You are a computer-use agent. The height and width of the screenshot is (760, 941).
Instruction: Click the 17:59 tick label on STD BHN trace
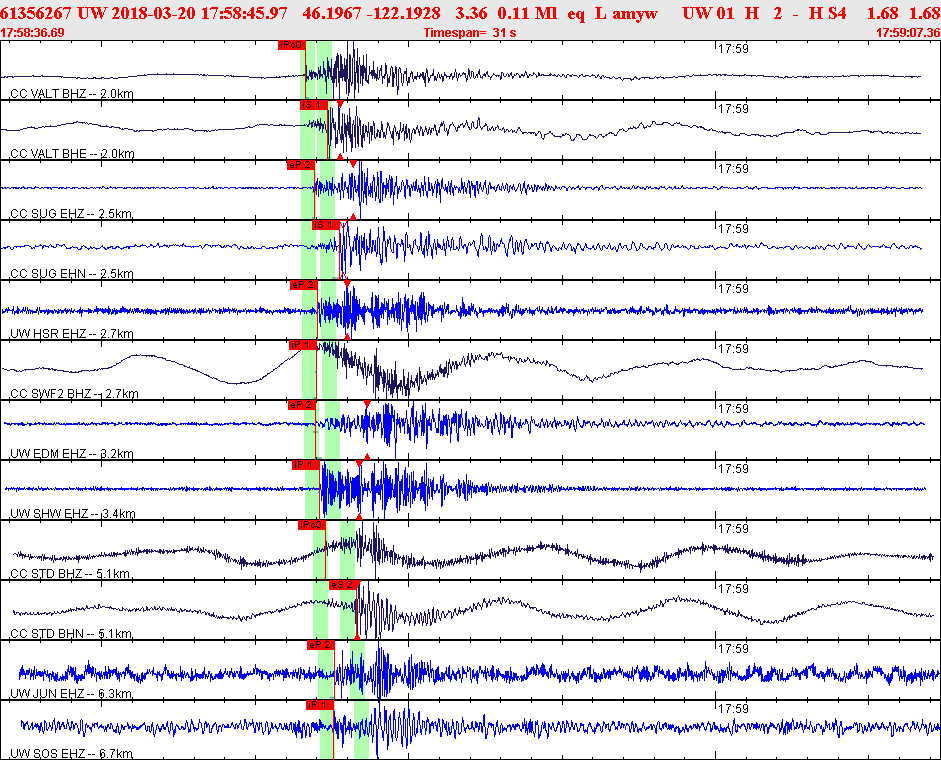point(733,589)
